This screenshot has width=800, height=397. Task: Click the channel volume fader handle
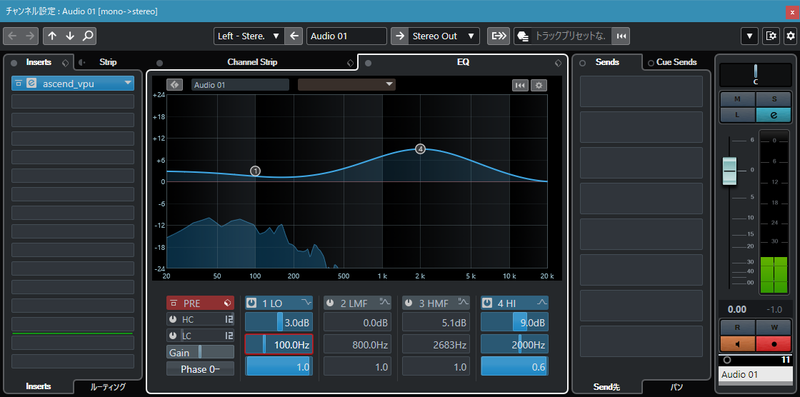(x=730, y=171)
